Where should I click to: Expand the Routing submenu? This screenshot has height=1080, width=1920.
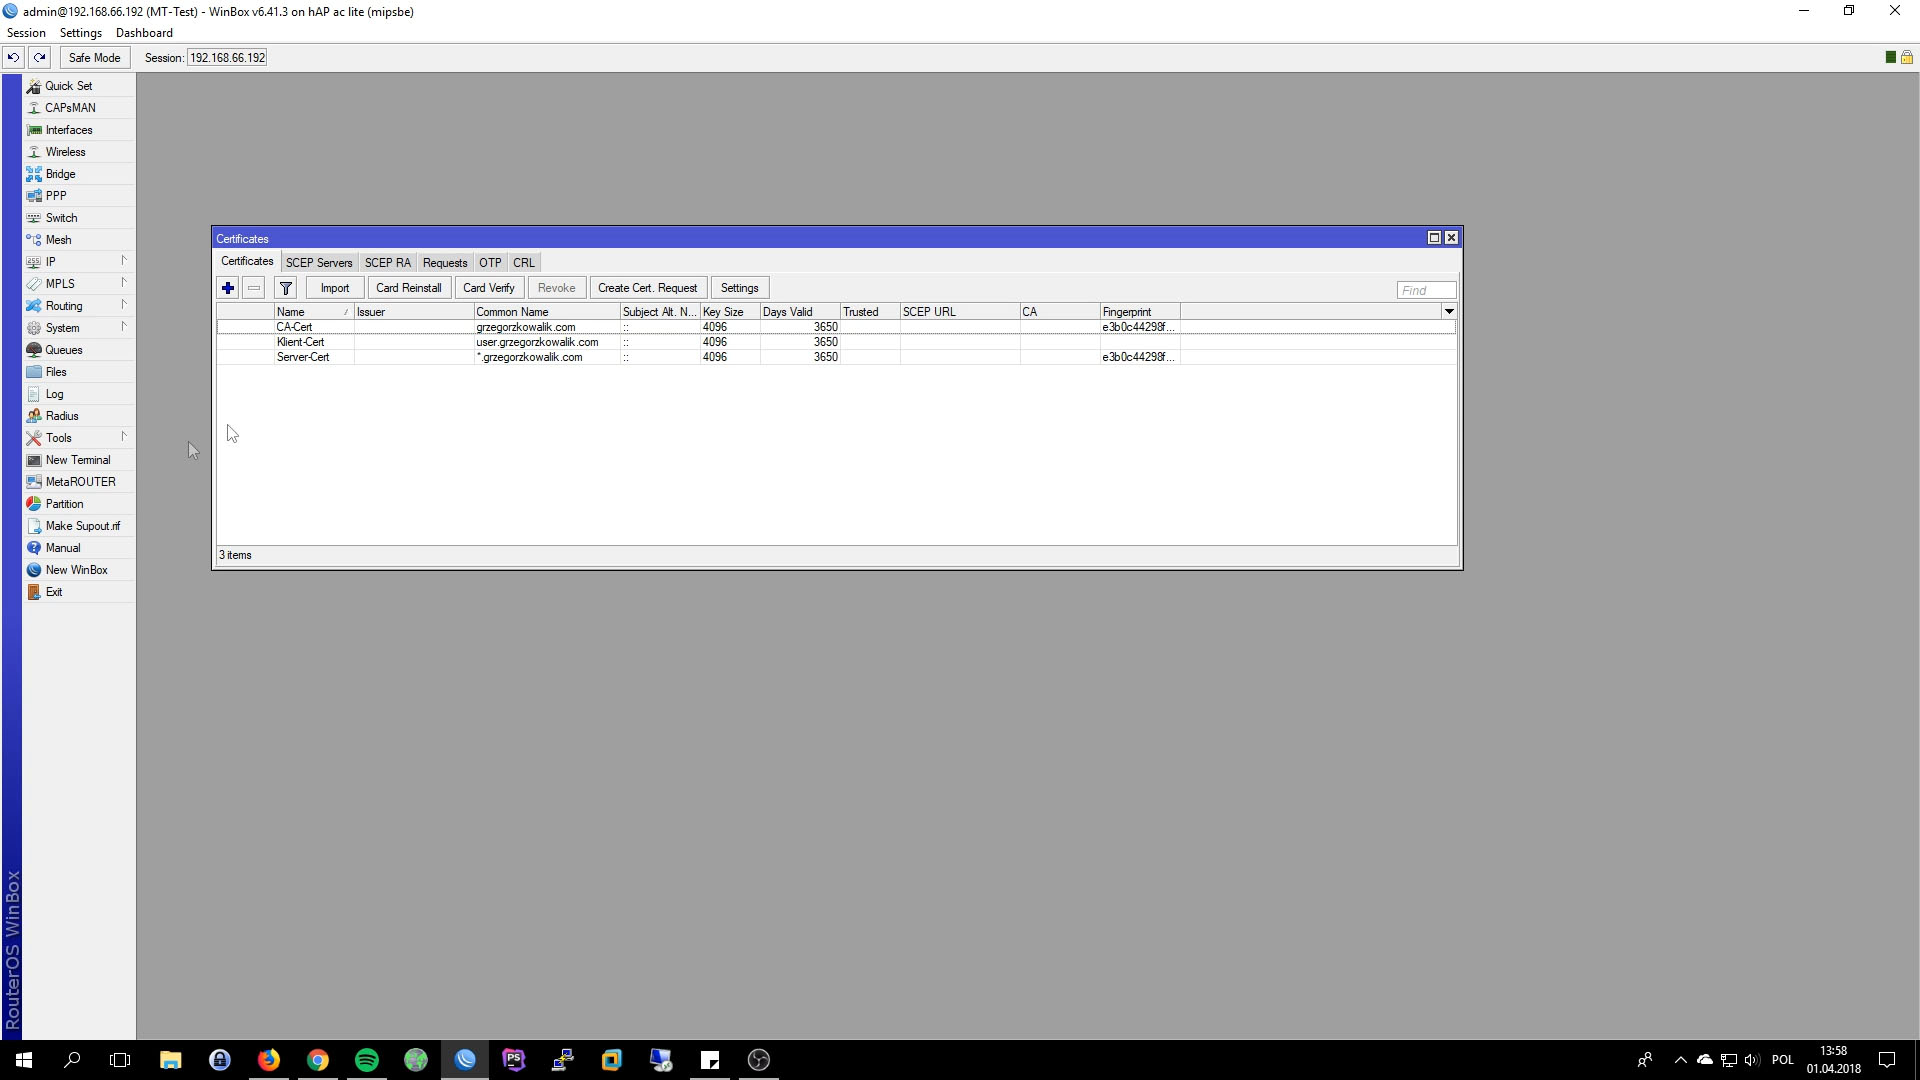(x=78, y=306)
